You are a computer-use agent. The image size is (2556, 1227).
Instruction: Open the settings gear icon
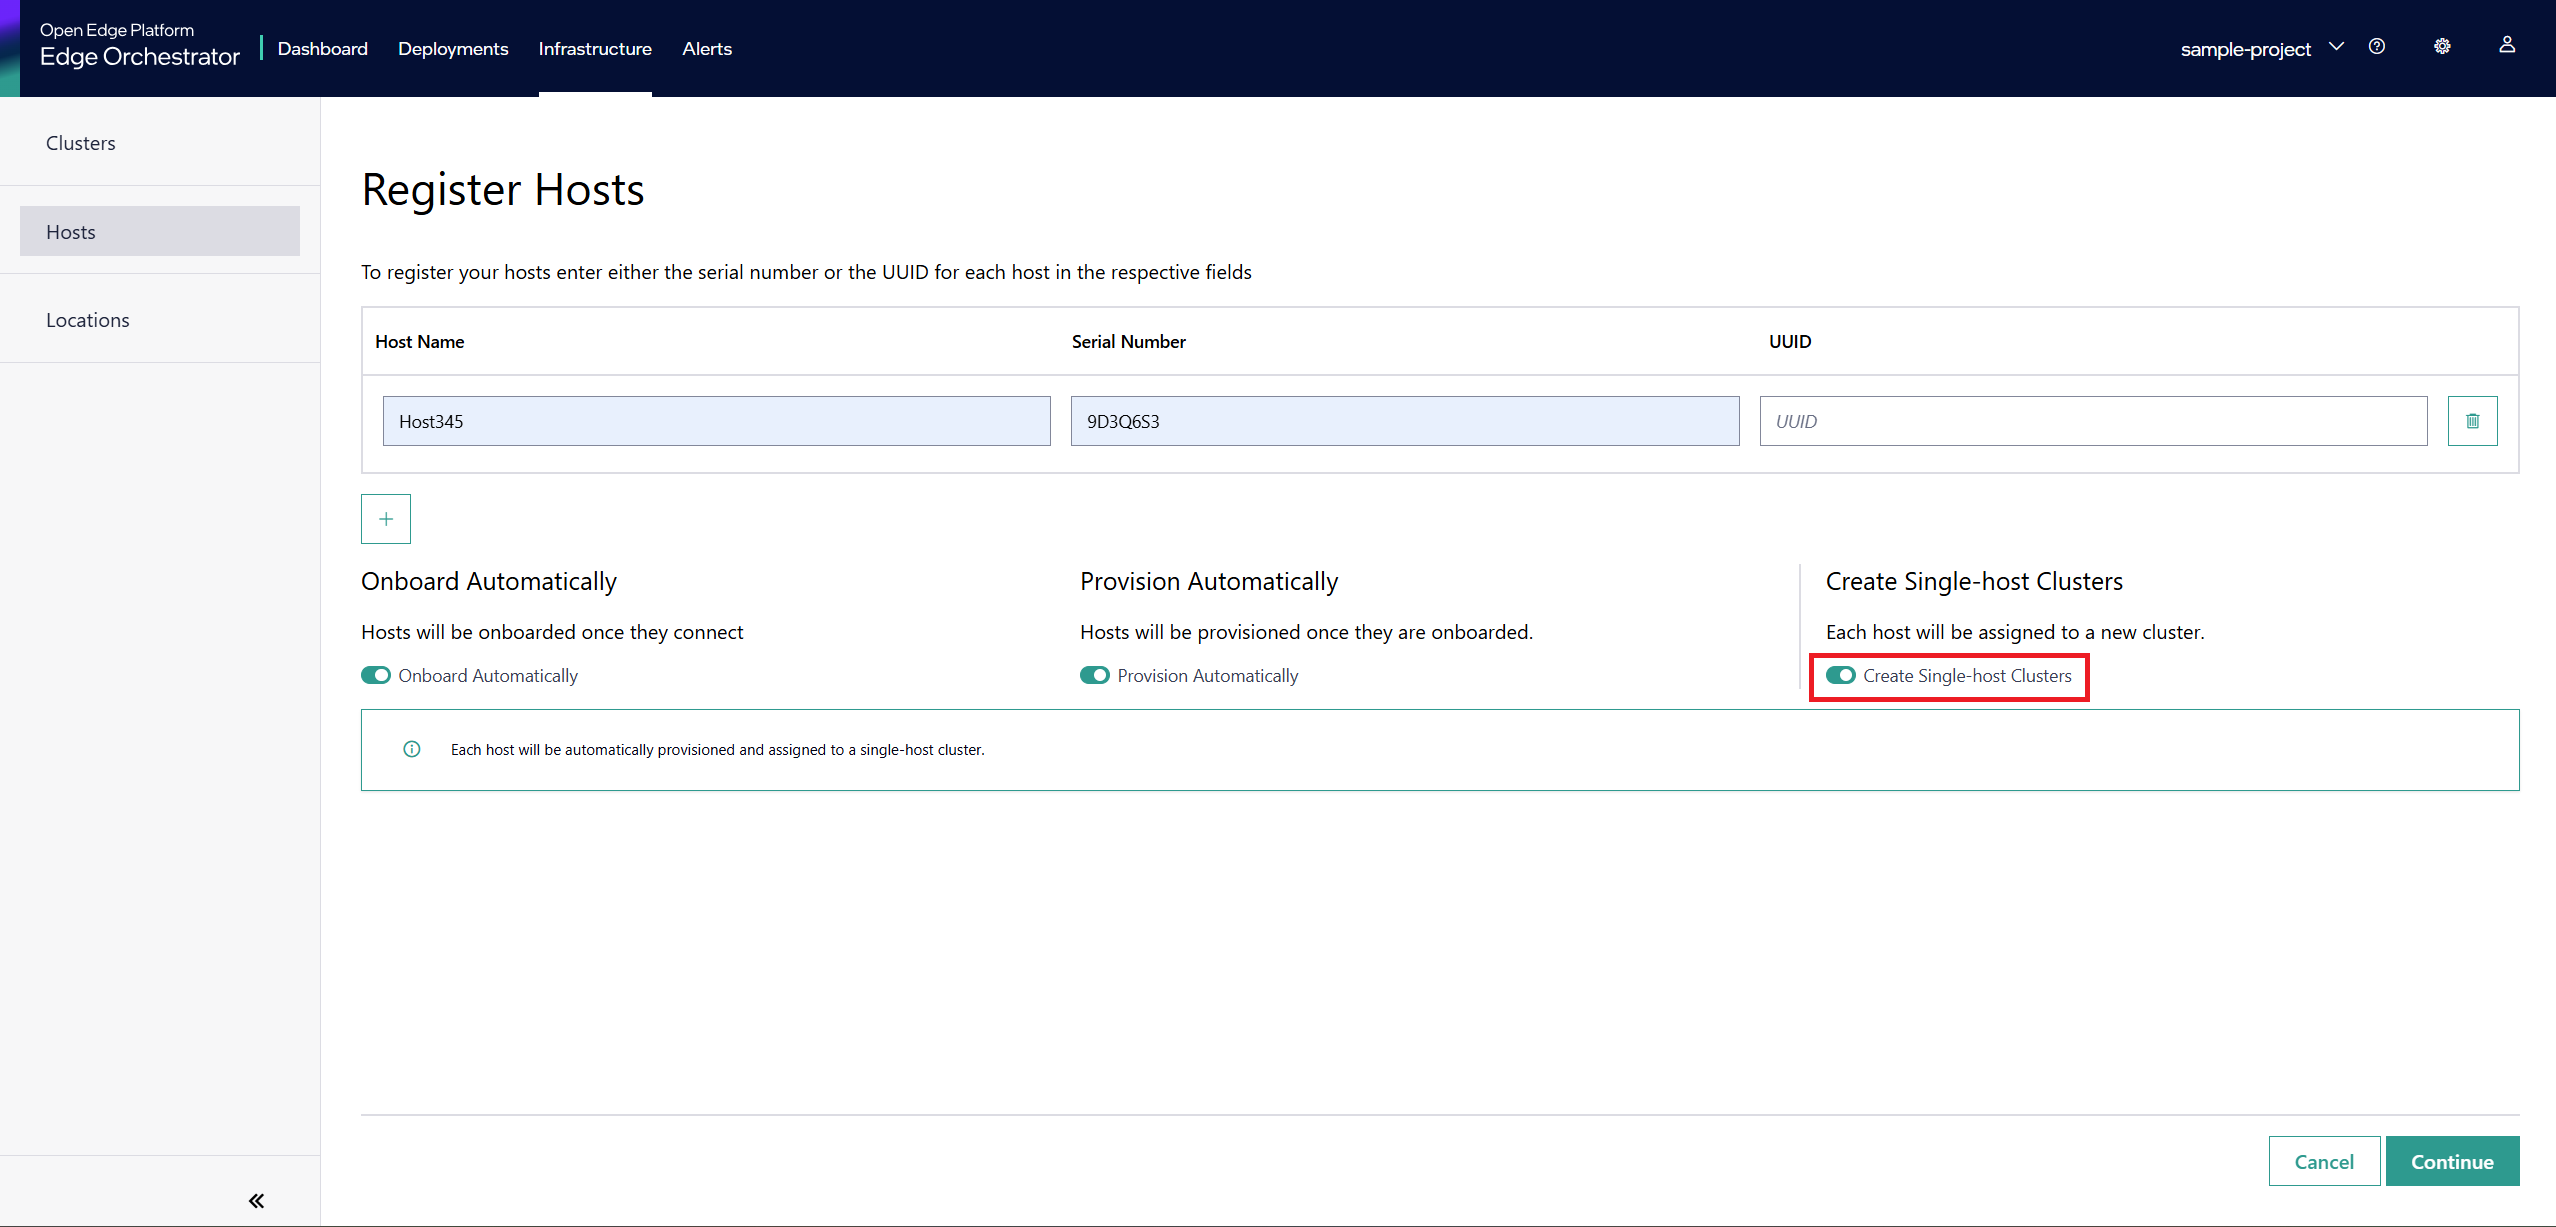click(x=2443, y=47)
